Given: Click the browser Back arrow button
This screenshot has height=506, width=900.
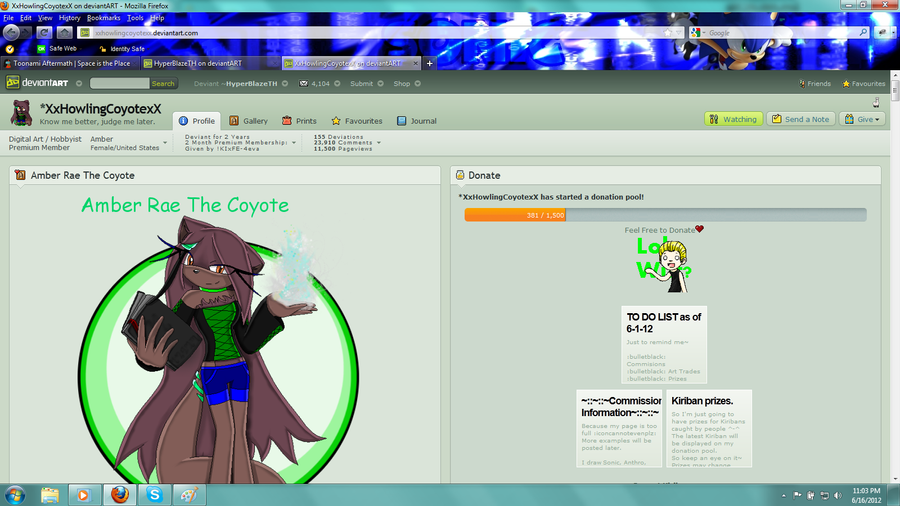Looking at the screenshot, I should point(11,33).
